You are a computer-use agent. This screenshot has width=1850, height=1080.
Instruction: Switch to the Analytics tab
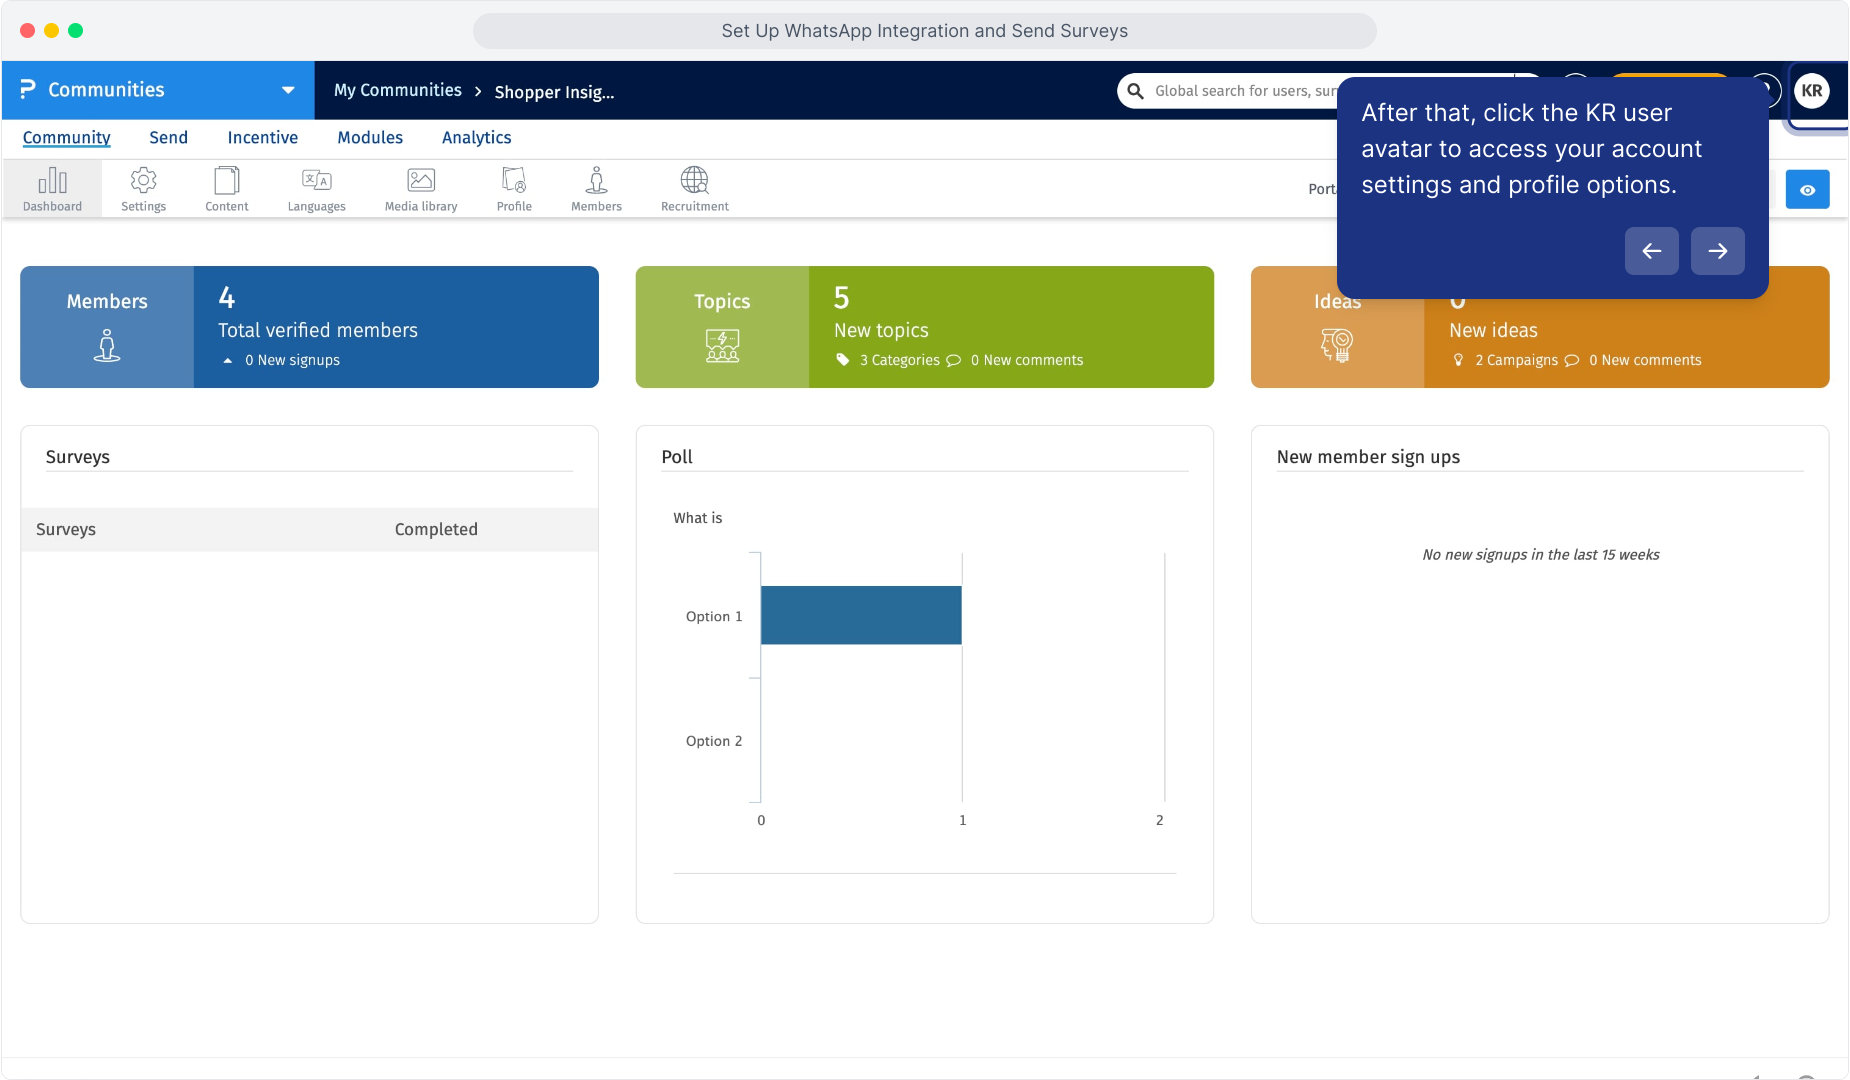click(x=476, y=138)
